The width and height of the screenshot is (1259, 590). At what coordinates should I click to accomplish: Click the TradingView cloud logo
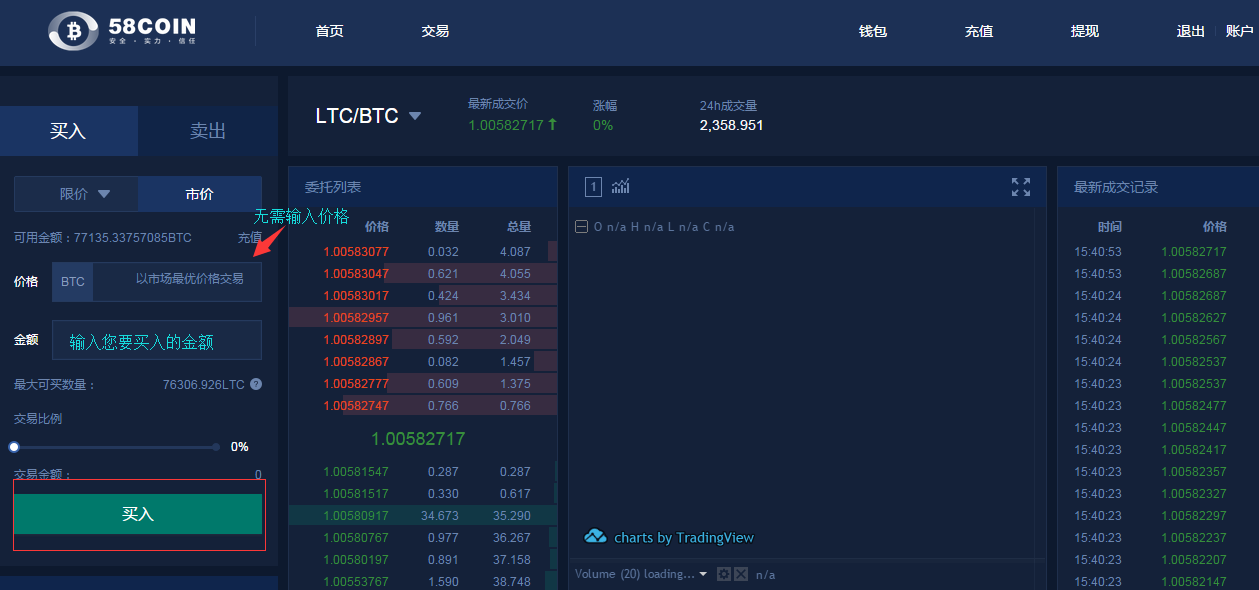point(595,537)
